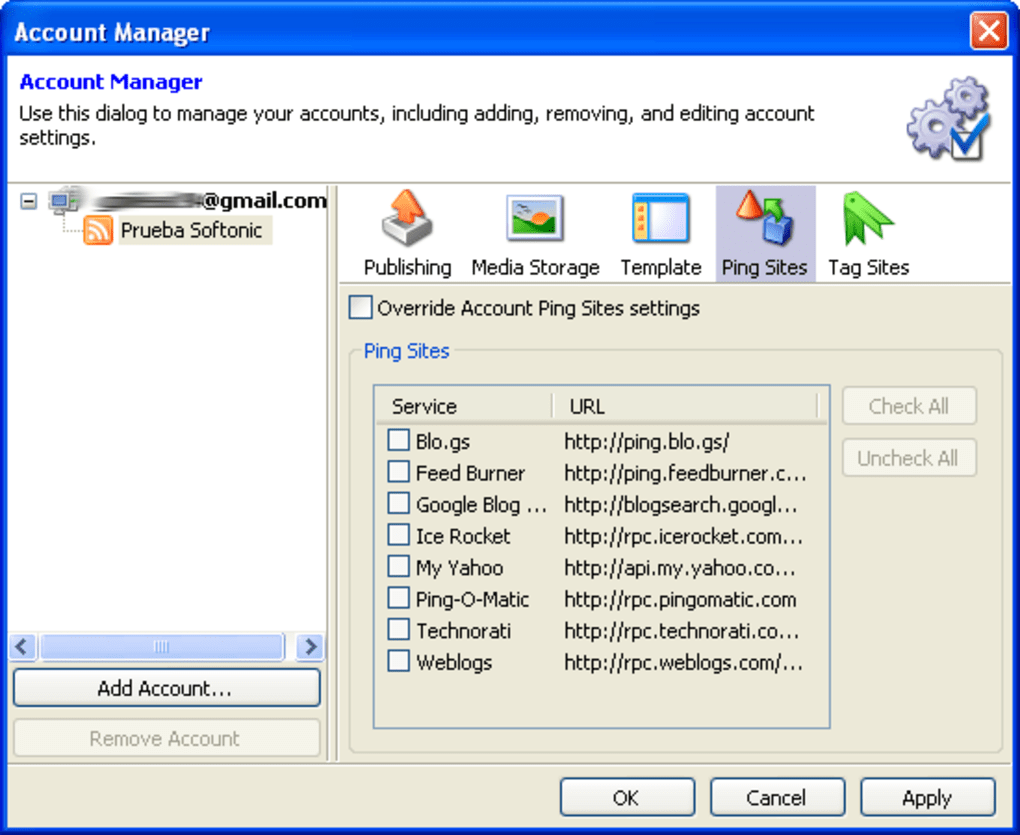Image resolution: width=1020 pixels, height=835 pixels.
Task: Tick the Technorati checkbox
Action: [399, 631]
